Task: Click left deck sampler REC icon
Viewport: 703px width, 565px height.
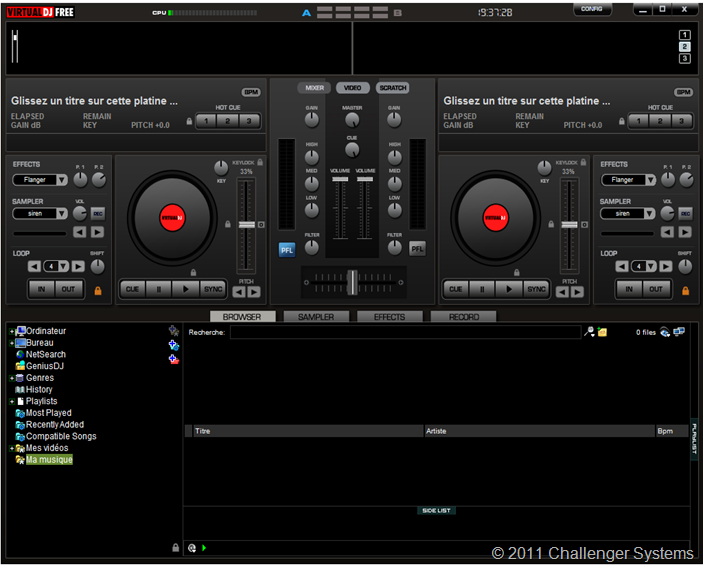Action: pyautogui.click(x=98, y=213)
